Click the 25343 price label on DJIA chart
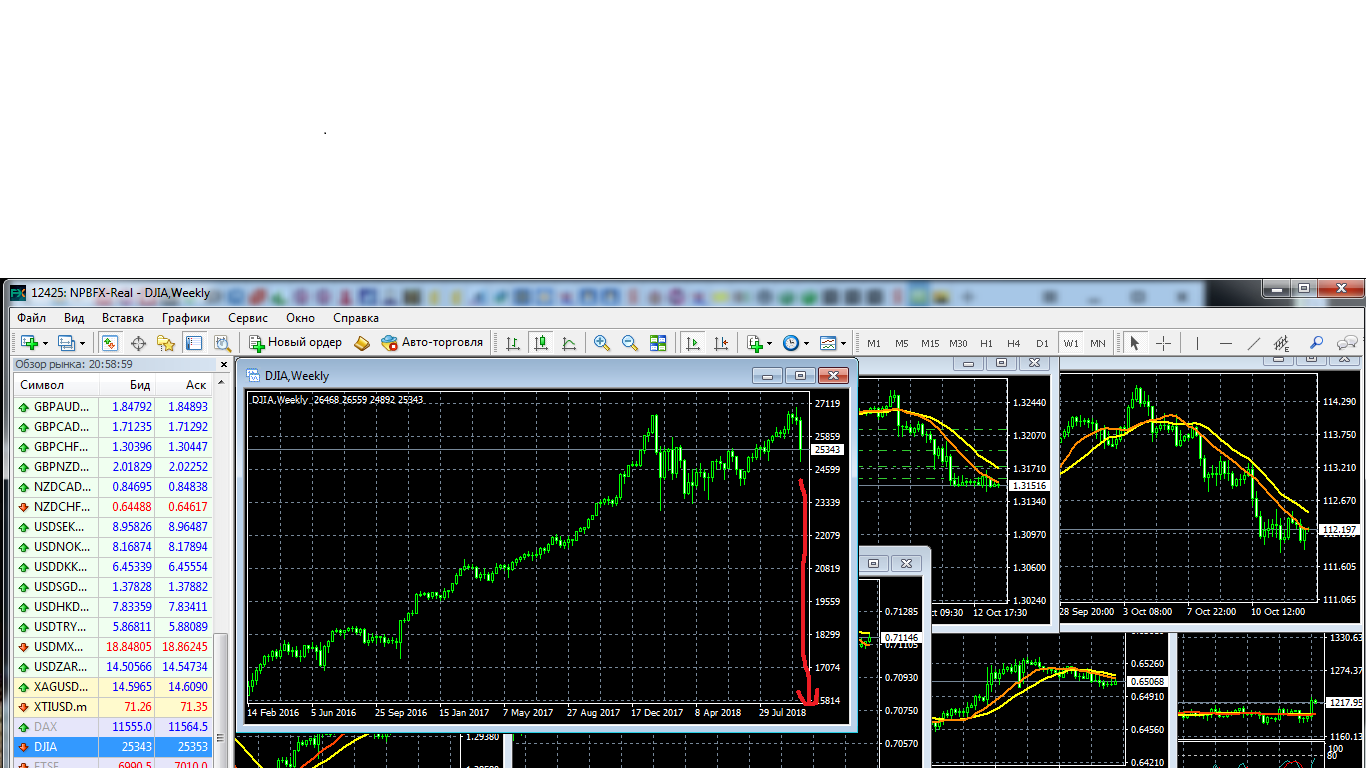This screenshot has height=768, width=1366. (x=828, y=450)
